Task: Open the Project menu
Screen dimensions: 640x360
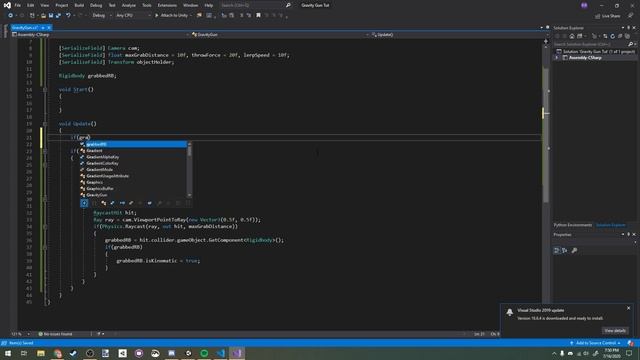Action: 62,5
